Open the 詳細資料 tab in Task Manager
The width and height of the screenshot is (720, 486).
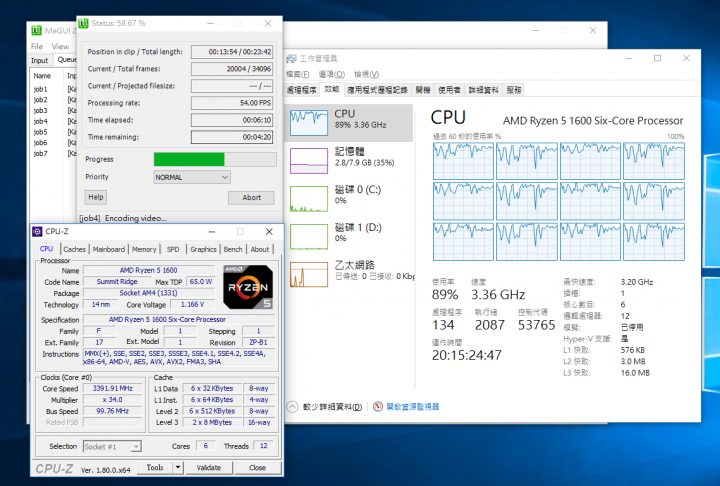tap(483, 90)
